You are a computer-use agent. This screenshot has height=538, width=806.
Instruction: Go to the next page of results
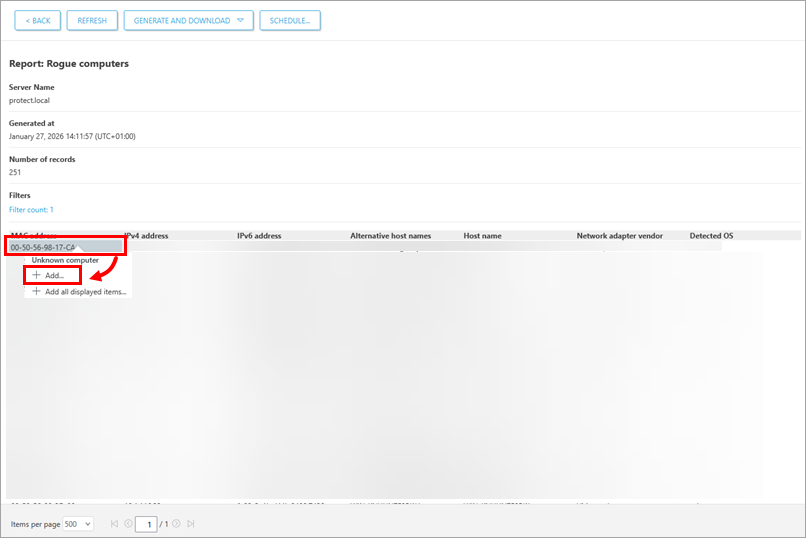coord(177,524)
